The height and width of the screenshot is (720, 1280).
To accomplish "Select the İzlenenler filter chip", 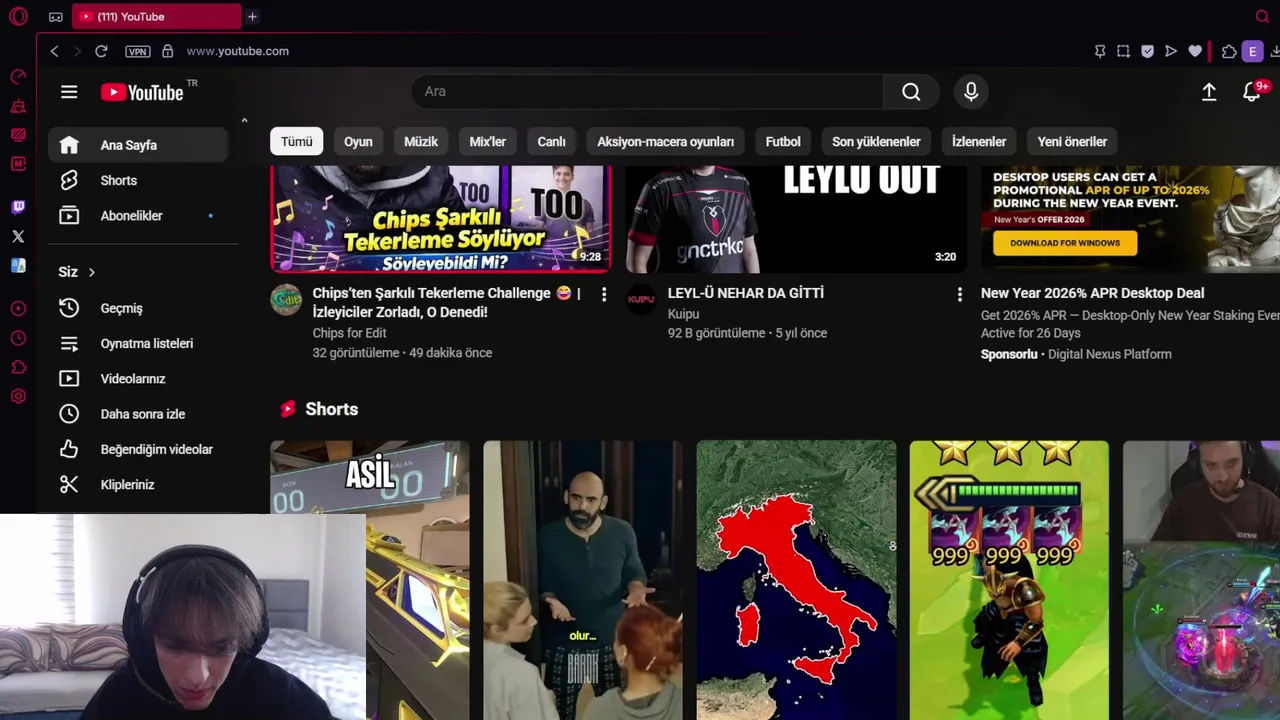I will point(979,142).
